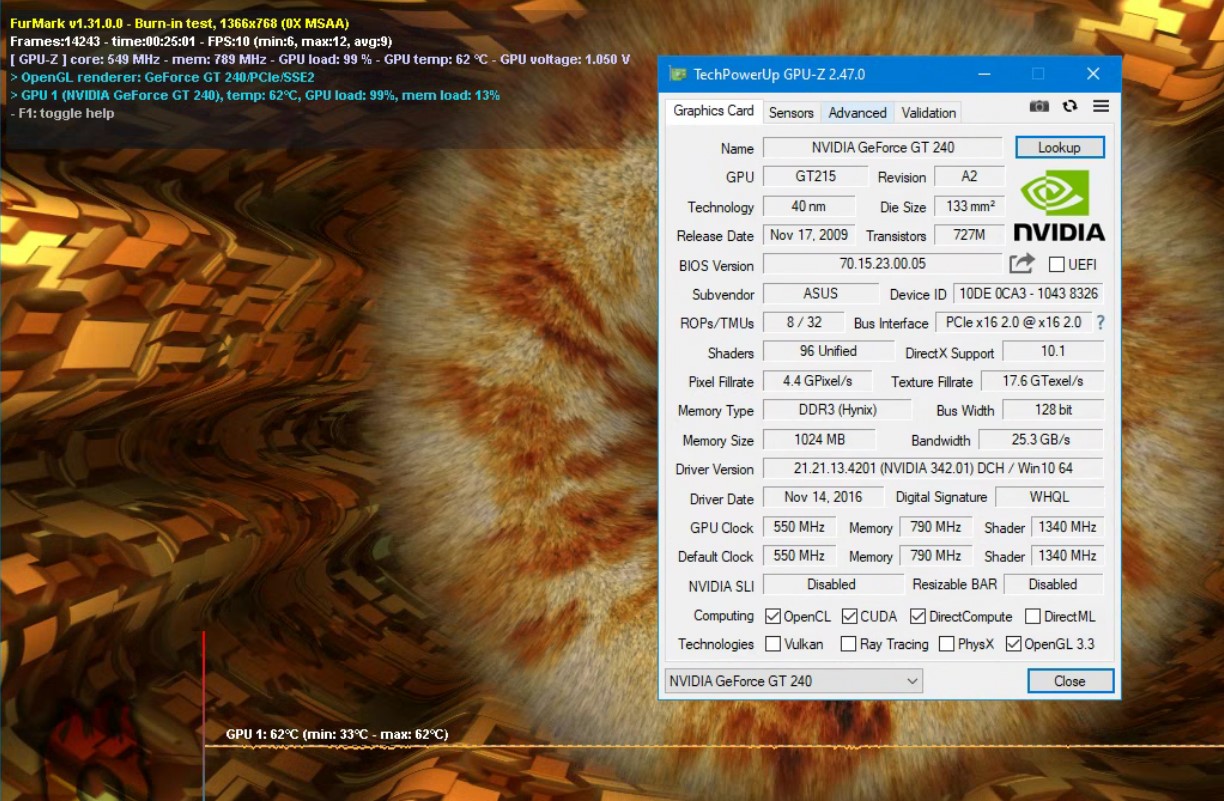Click the GPU field showing GT215
This screenshot has height=801, width=1224.
tap(817, 176)
